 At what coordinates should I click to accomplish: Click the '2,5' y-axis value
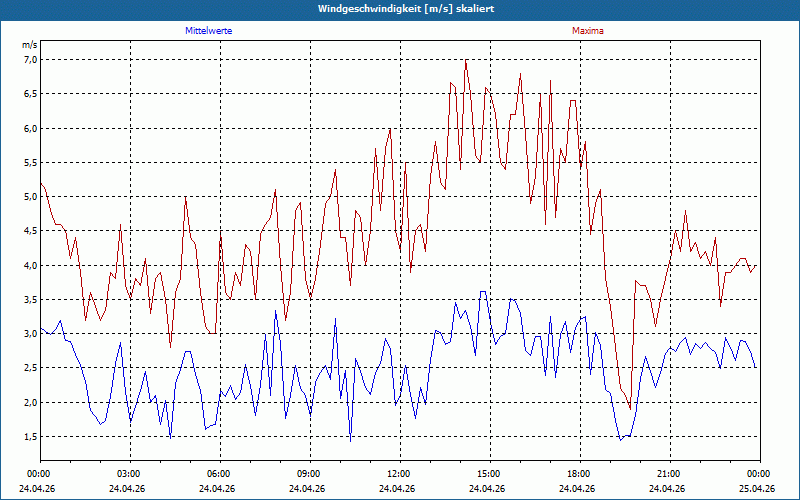click(x=31, y=368)
